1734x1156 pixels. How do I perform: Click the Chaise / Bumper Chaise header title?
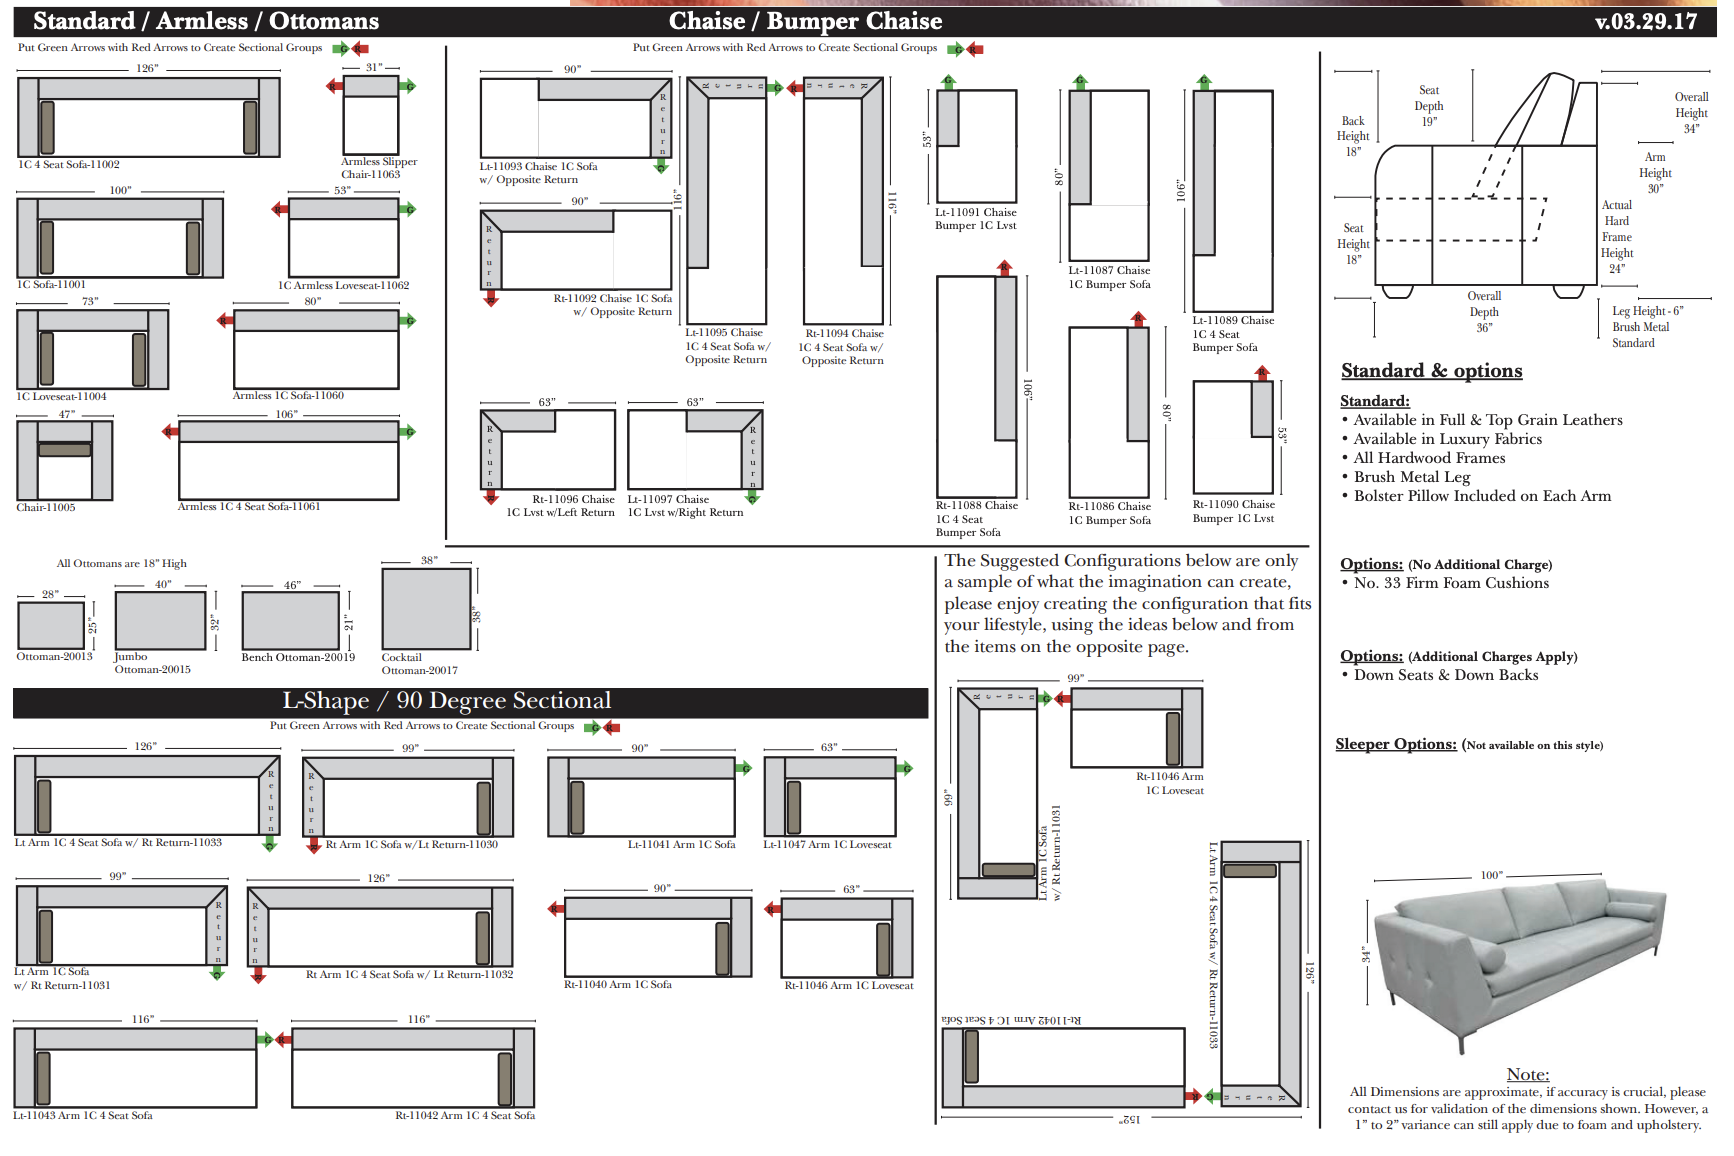[x=805, y=21]
